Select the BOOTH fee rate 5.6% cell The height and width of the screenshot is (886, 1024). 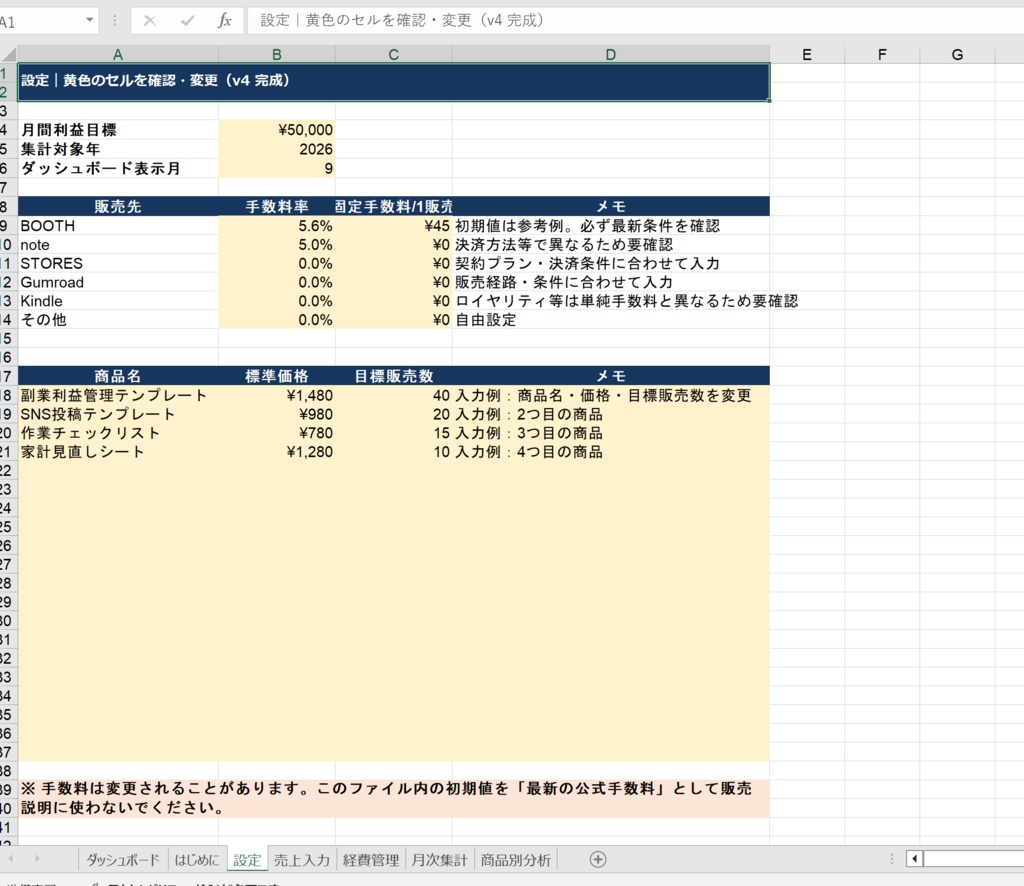point(277,226)
